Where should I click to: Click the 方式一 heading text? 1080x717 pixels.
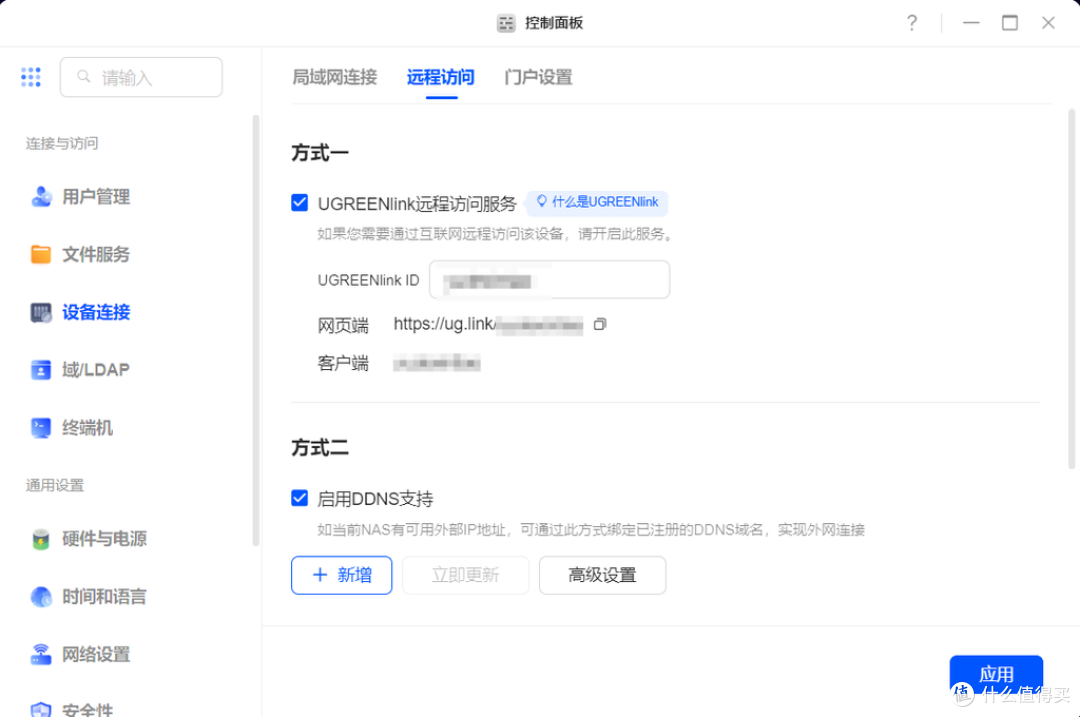[x=320, y=152]
